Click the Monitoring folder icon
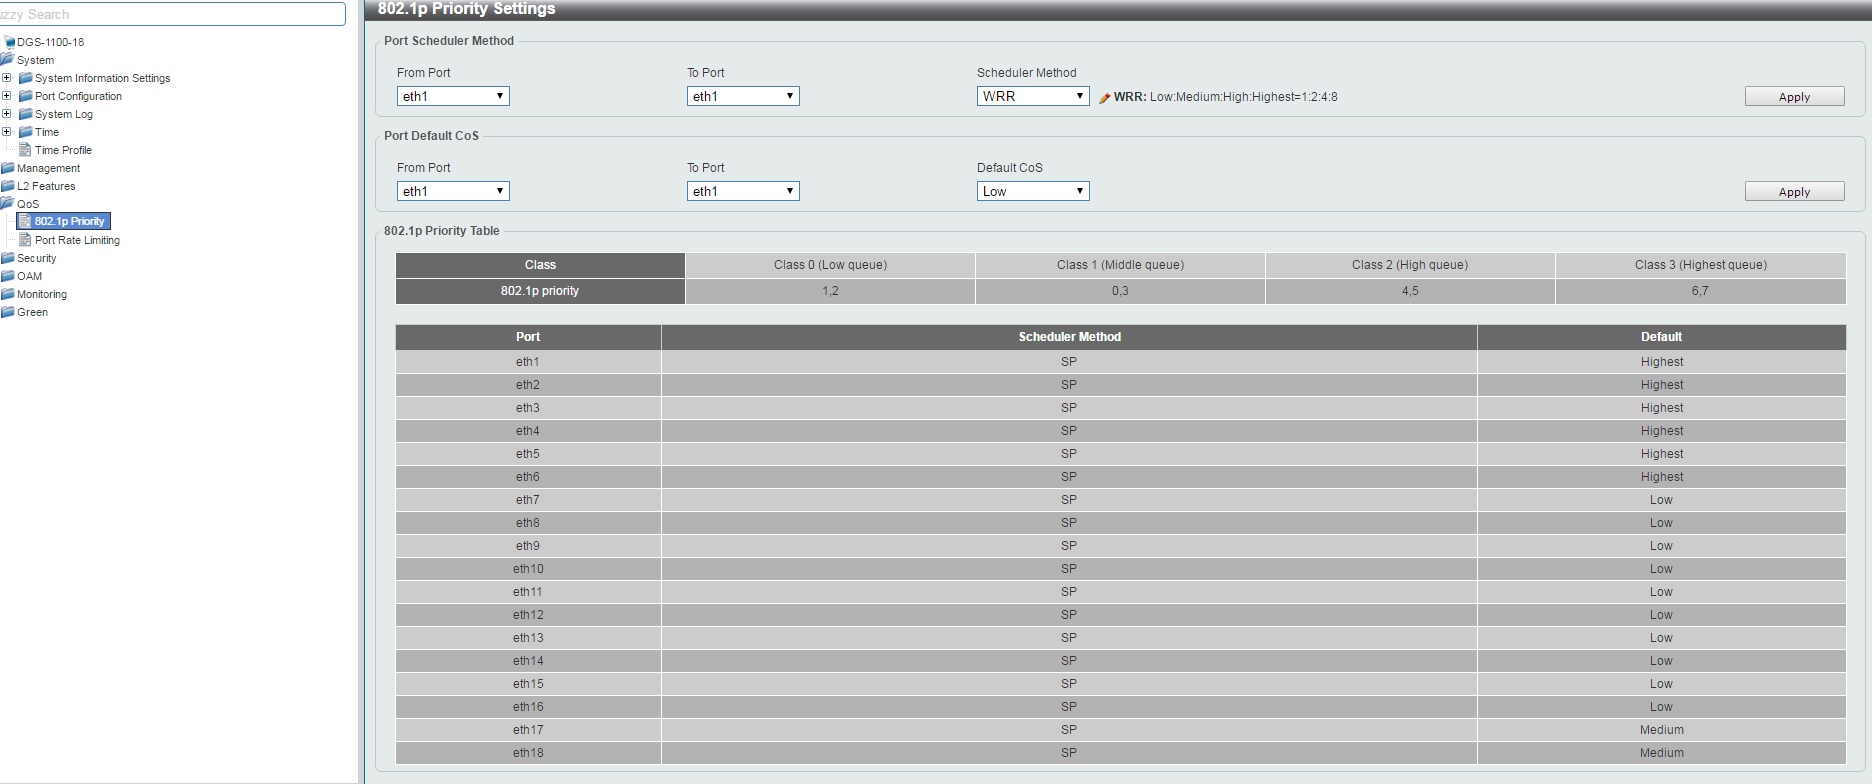1872x784 pixels. click(x=8, y=294)
